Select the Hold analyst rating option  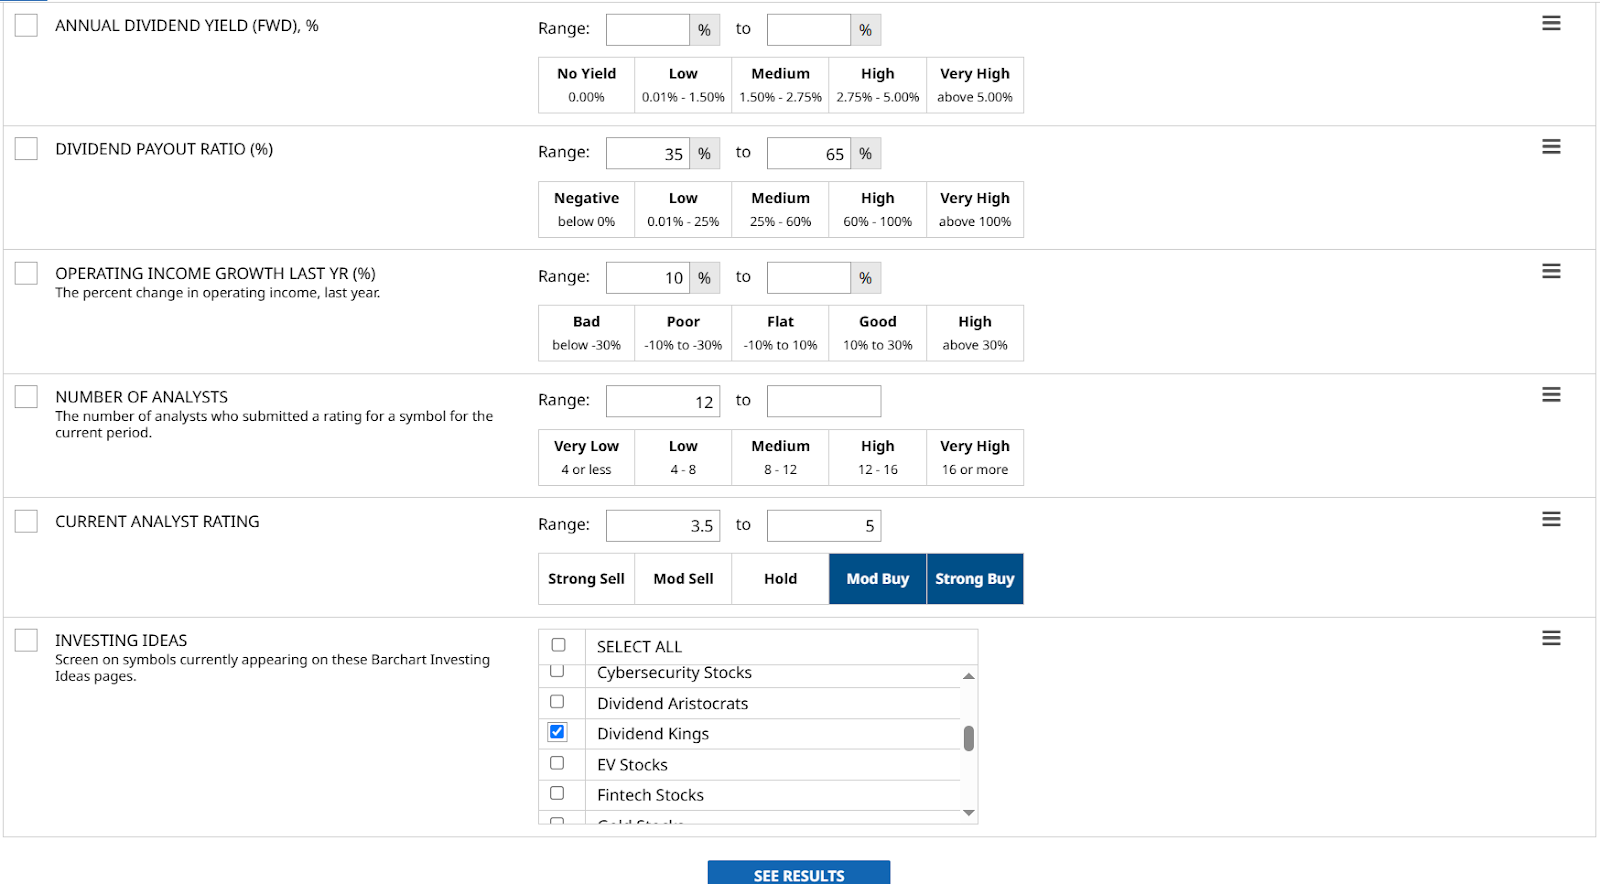point(780,579)
